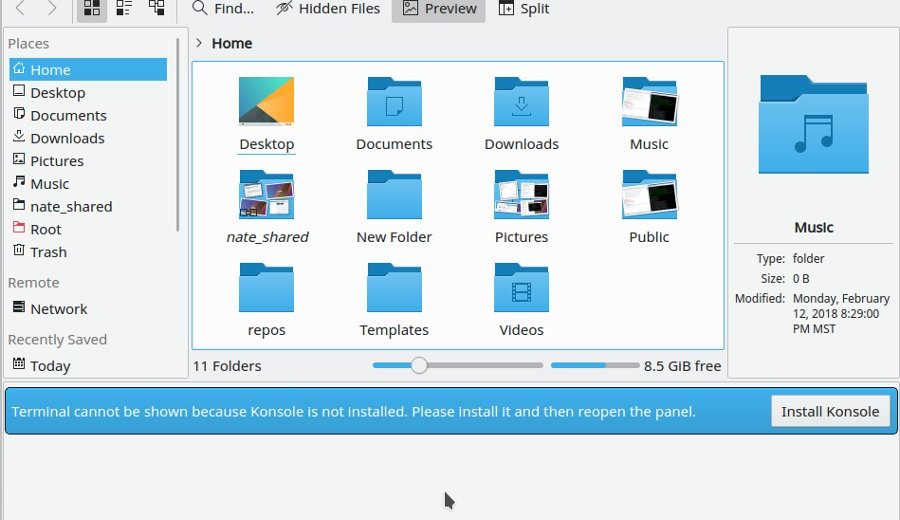Open Network under Remote places

(x=58, y=309)
